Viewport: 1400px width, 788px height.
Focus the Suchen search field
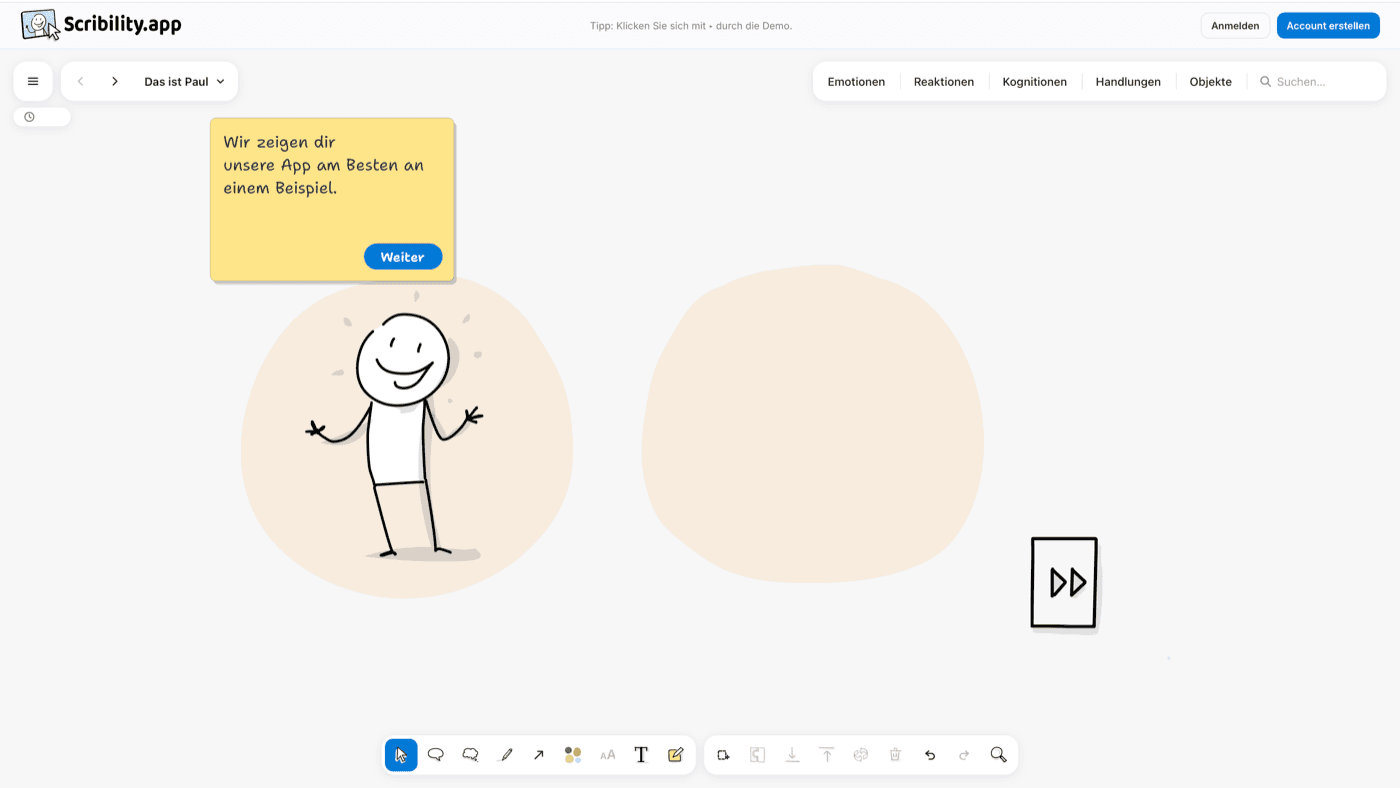(x=1318, y=82)
